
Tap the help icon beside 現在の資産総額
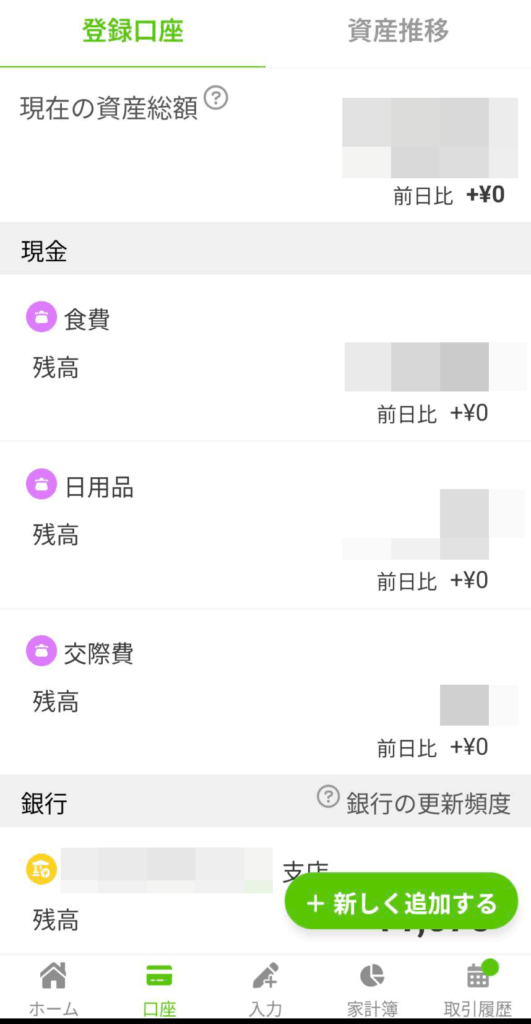coord(216,98)
